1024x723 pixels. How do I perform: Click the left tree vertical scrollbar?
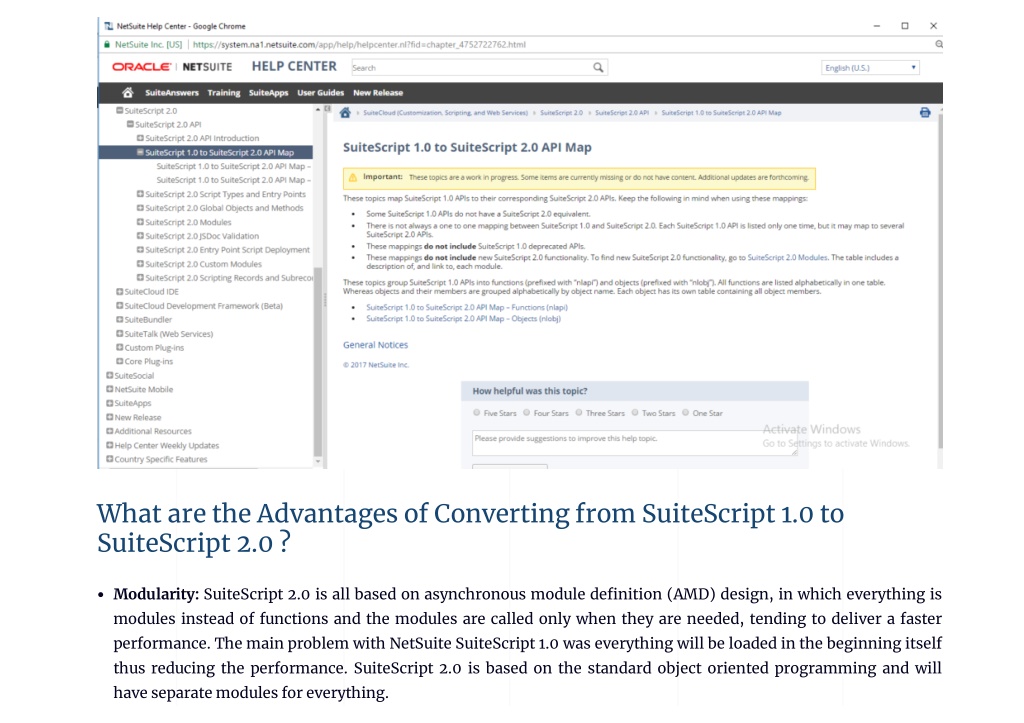318,362
